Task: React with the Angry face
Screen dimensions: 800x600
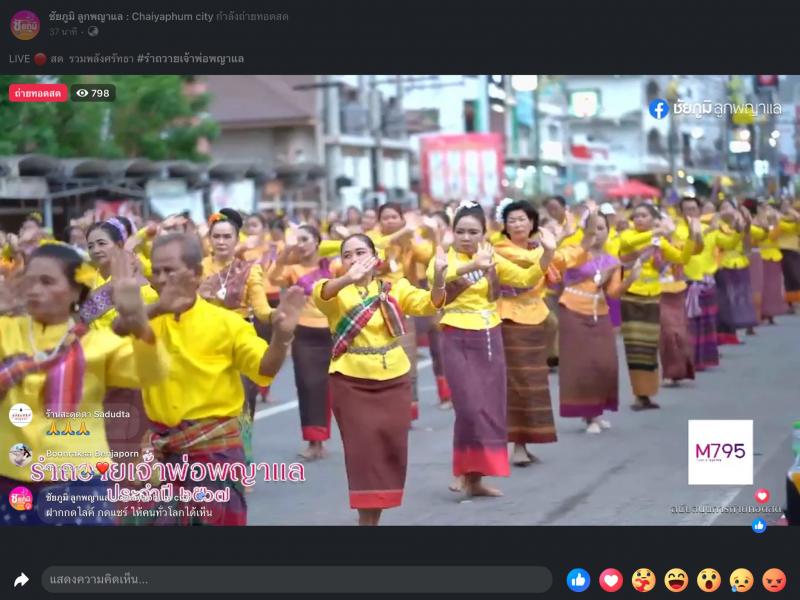Action: click(774, 580)
